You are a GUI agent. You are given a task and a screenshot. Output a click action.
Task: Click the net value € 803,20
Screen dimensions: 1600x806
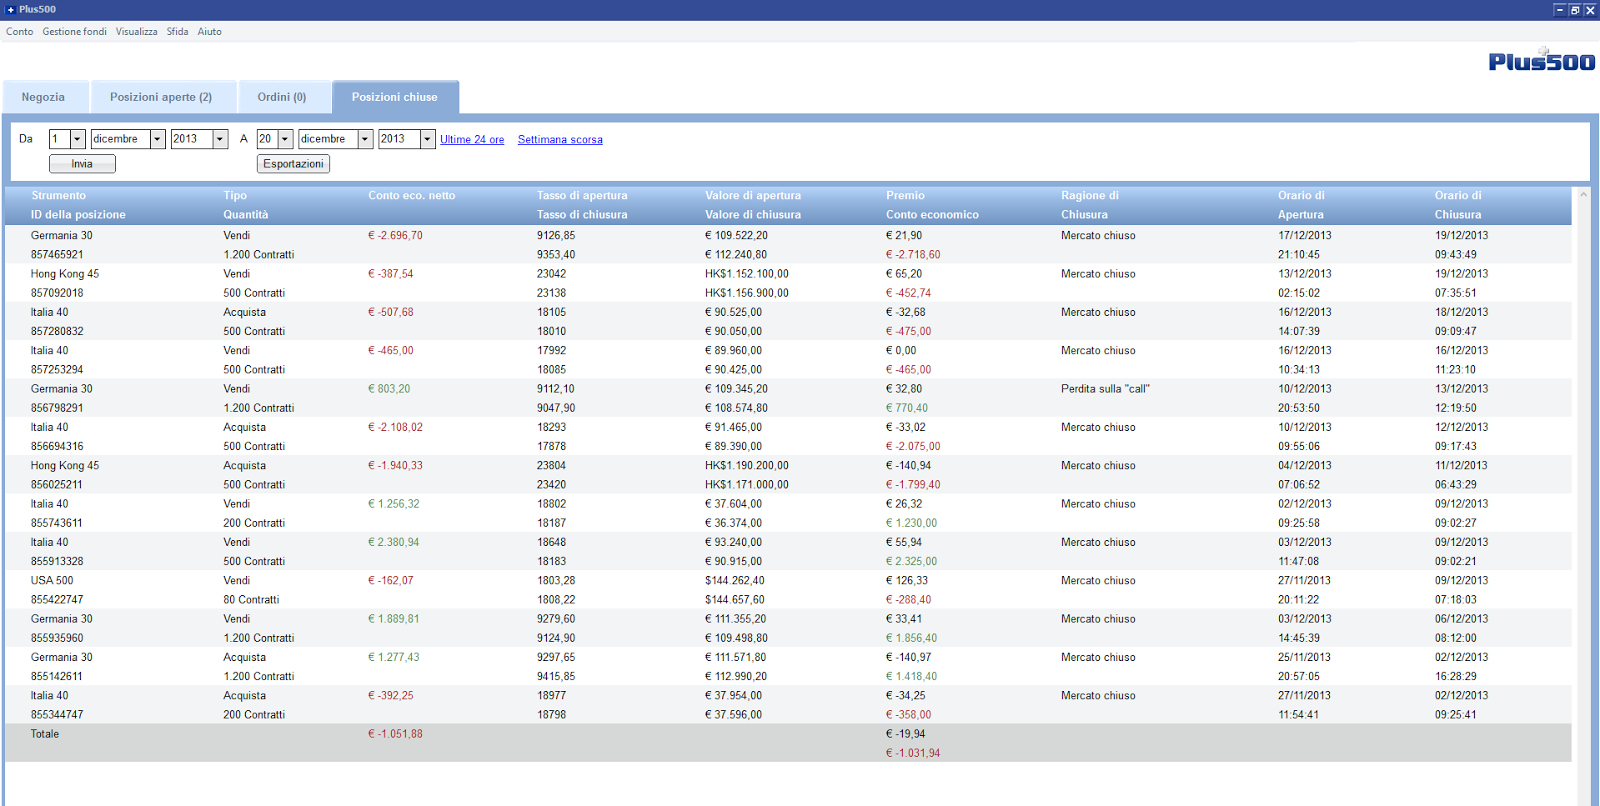[x=389, y=389]
